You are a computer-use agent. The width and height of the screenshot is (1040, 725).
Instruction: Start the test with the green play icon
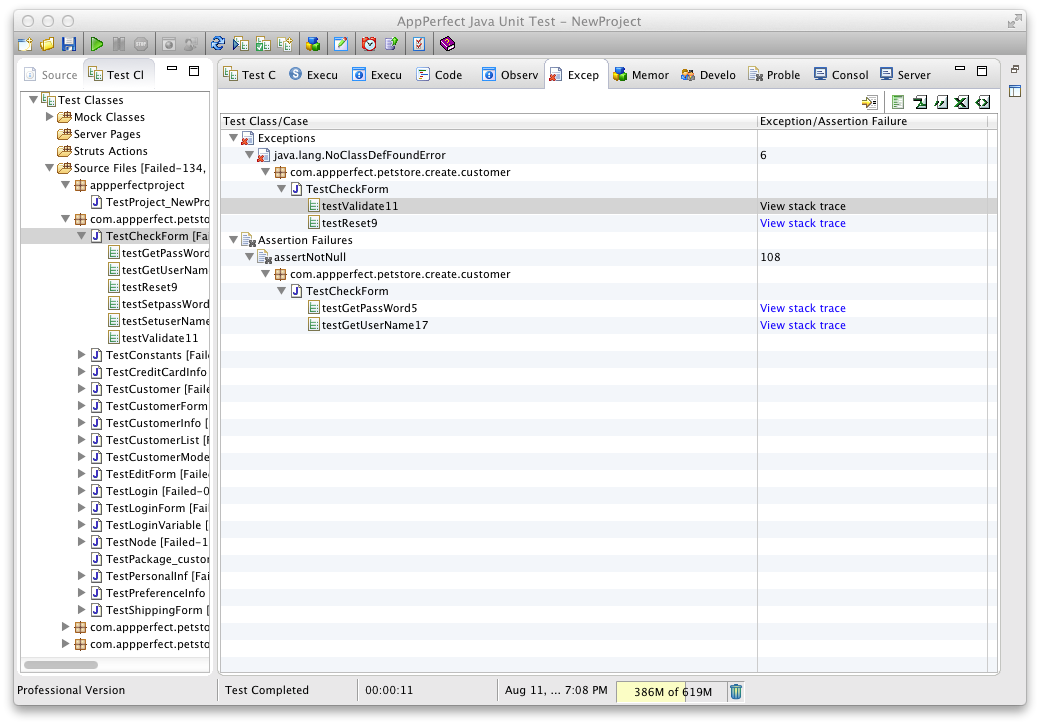(97, 44)
